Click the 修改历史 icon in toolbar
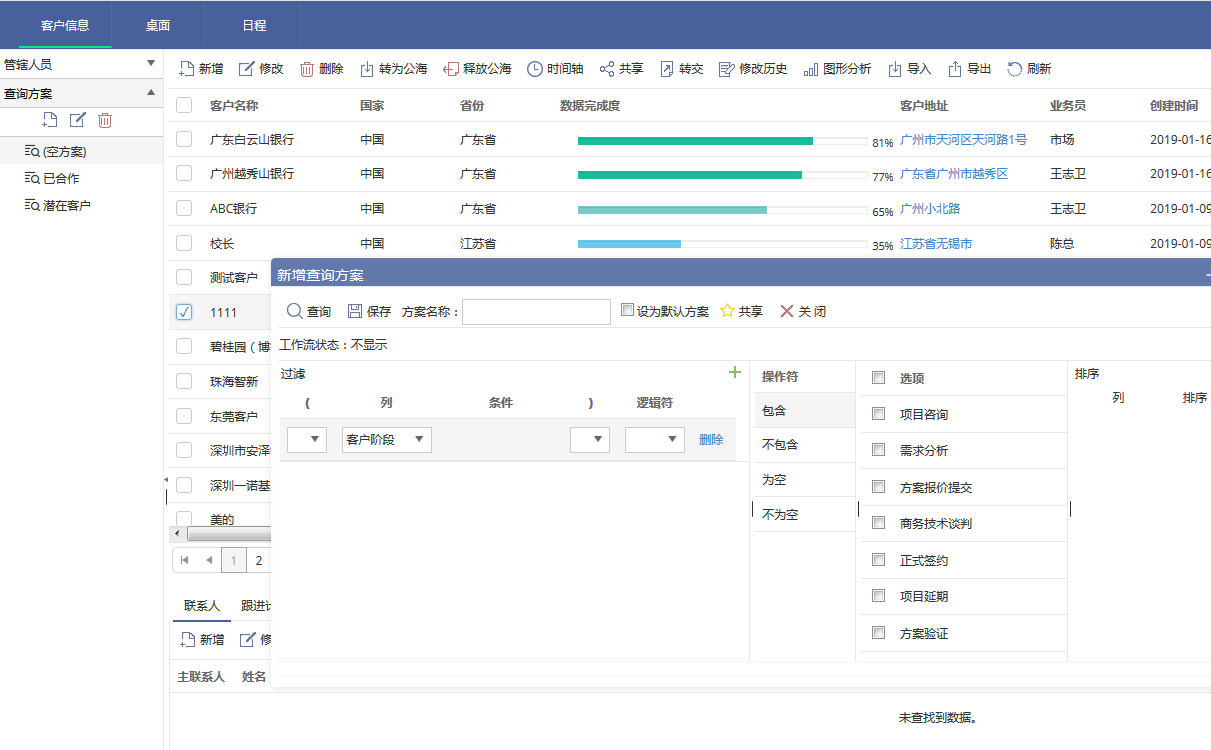The width and height of the screenshot is (1211, 750). (x=727, y=69)
